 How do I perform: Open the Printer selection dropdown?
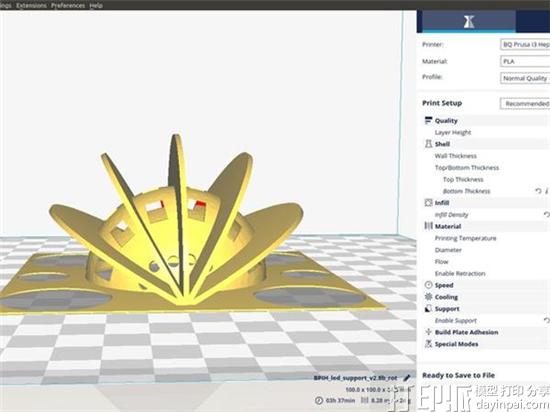point(525,45)
